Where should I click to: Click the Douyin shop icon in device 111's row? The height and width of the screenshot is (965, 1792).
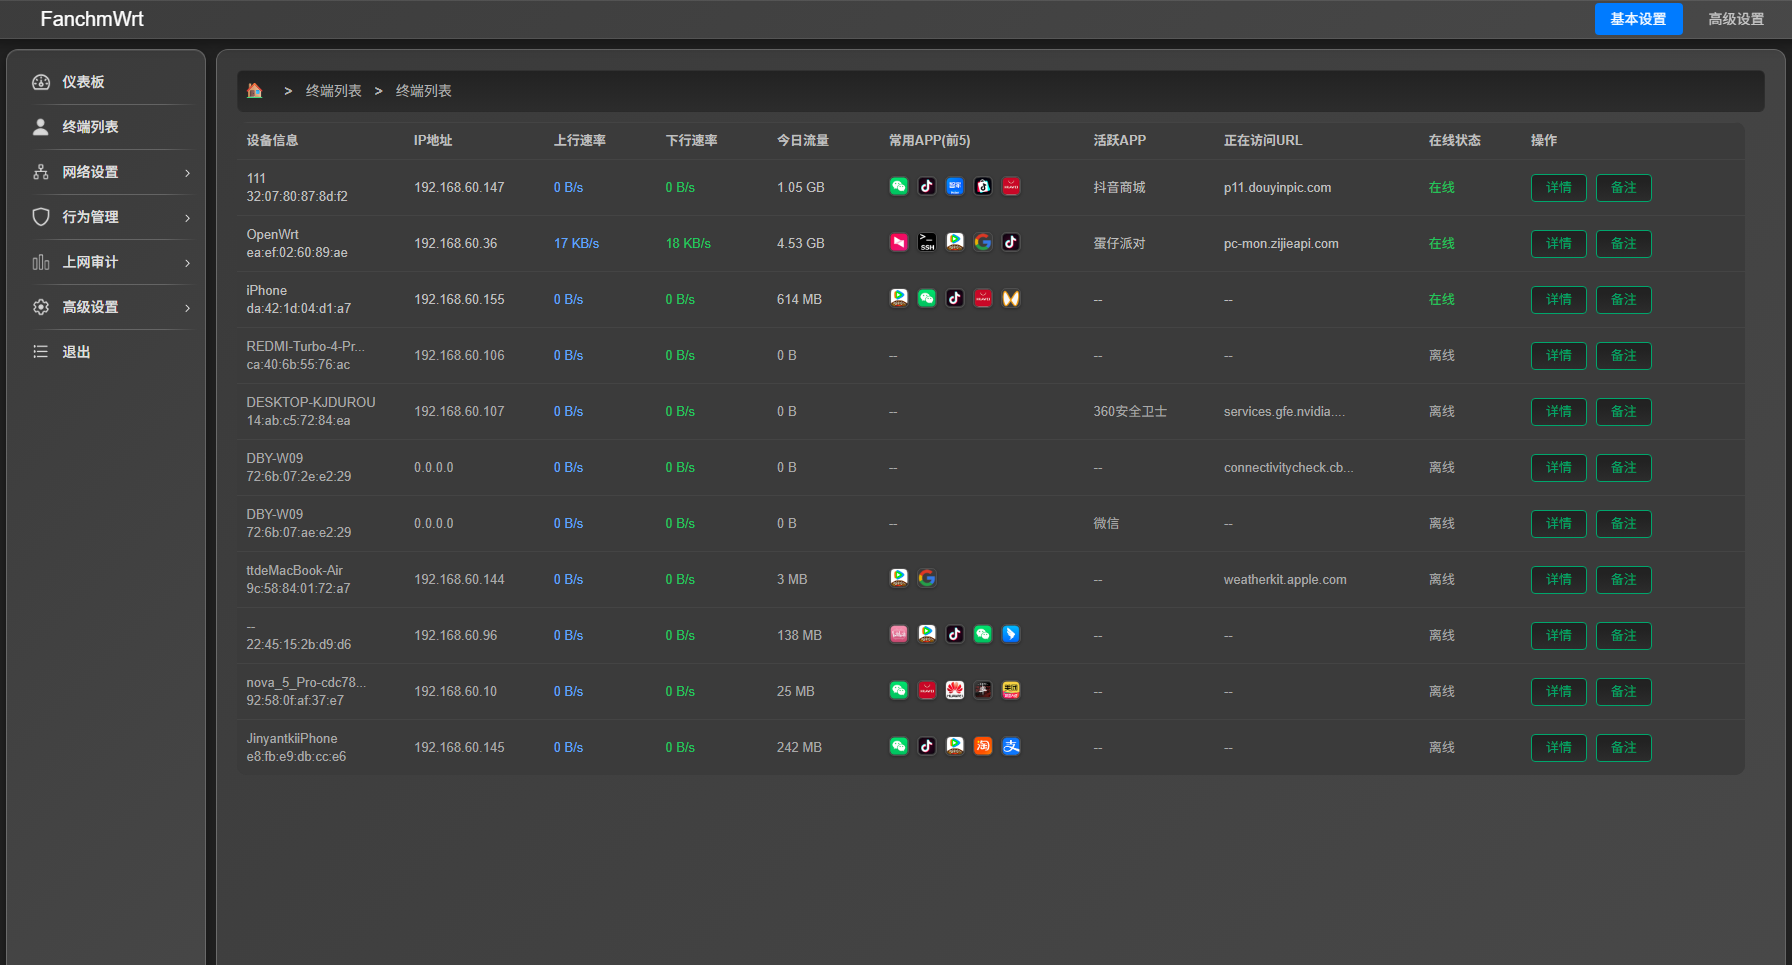click(983, 186)
